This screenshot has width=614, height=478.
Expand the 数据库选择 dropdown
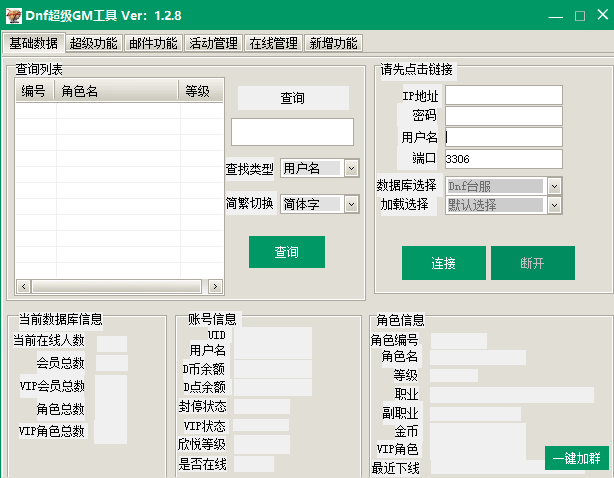pyautogui.click(x=554, y=186)
